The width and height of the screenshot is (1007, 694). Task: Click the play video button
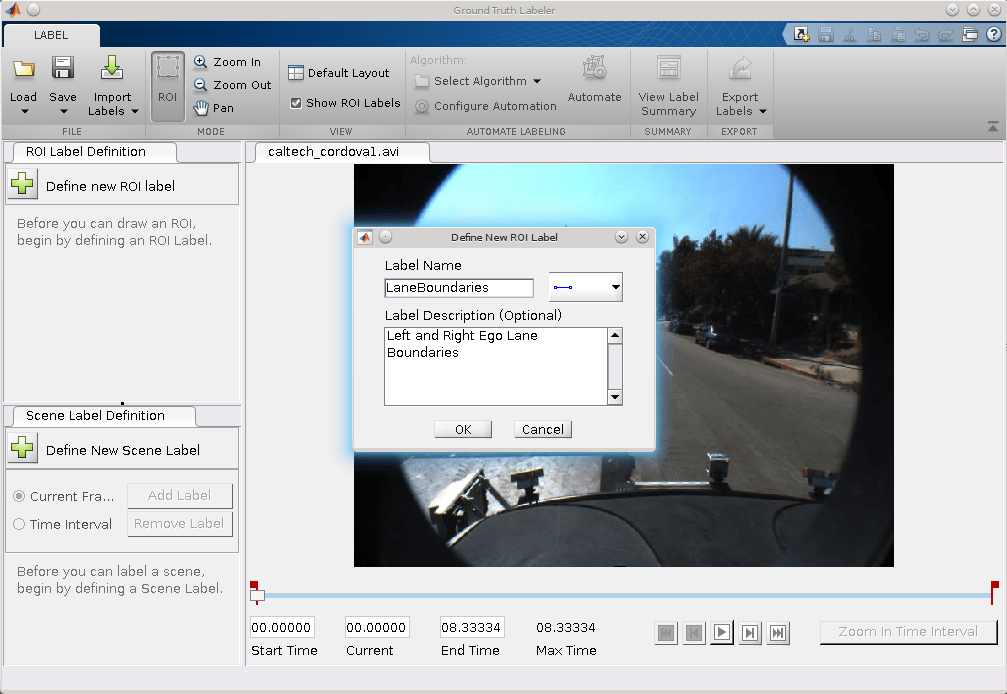click(722, 633)
